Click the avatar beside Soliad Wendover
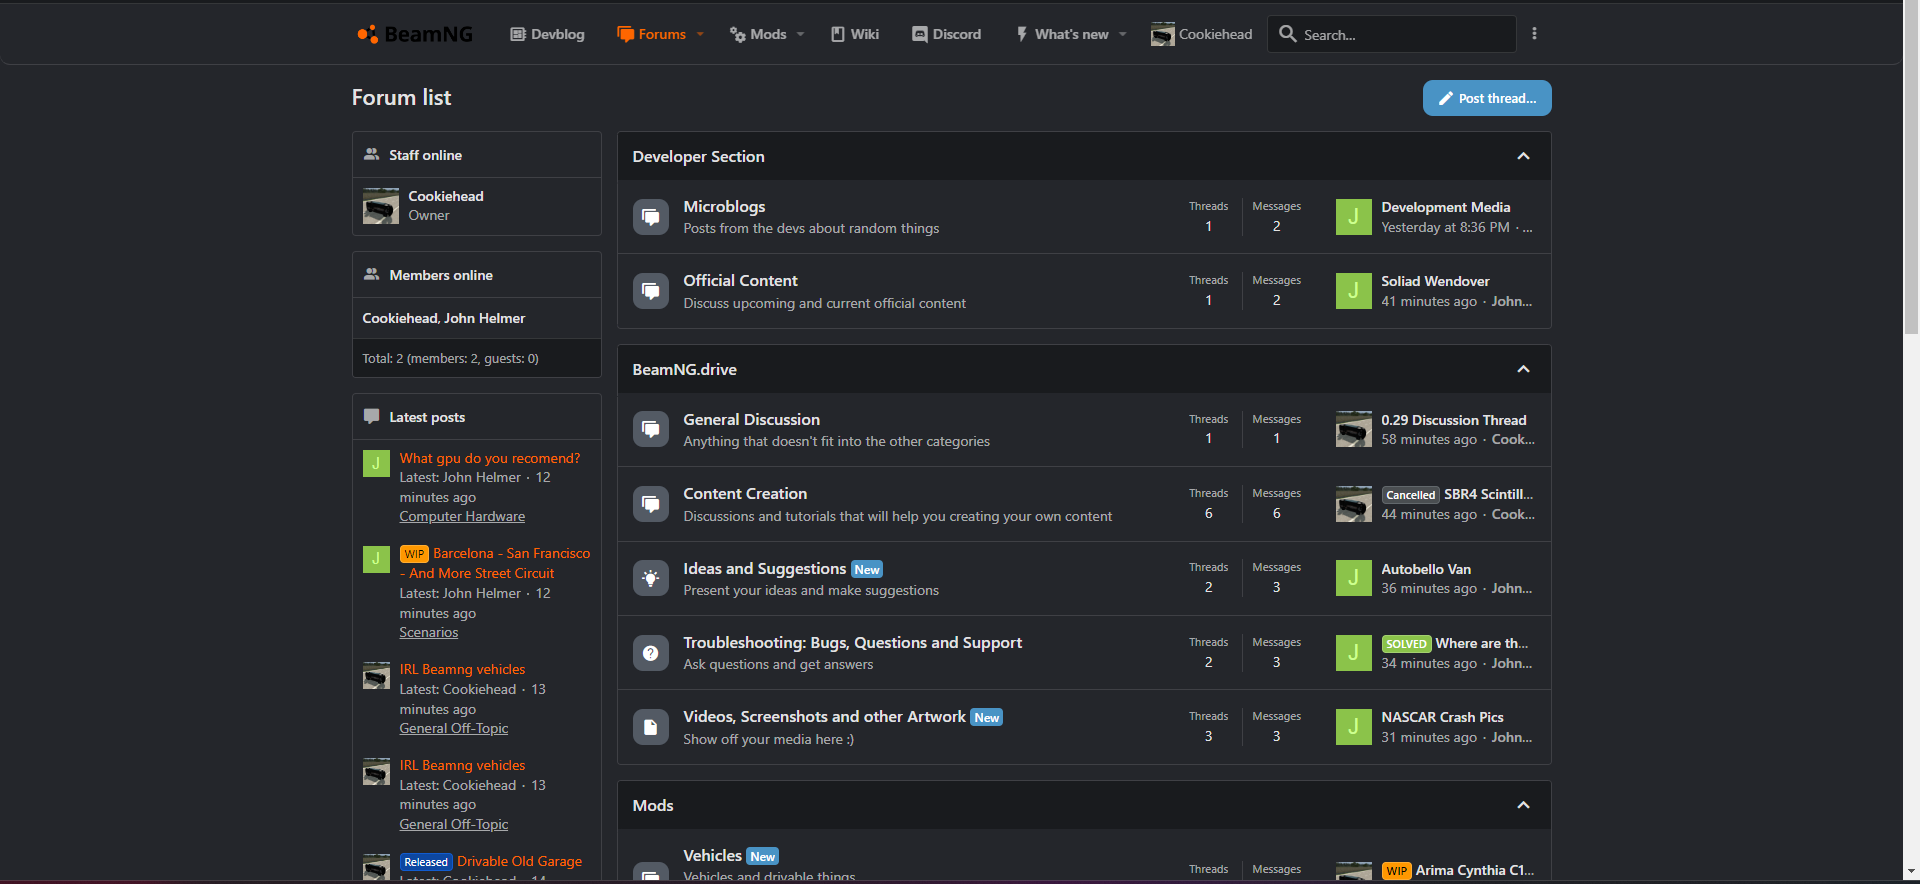 coord(1353,291)
